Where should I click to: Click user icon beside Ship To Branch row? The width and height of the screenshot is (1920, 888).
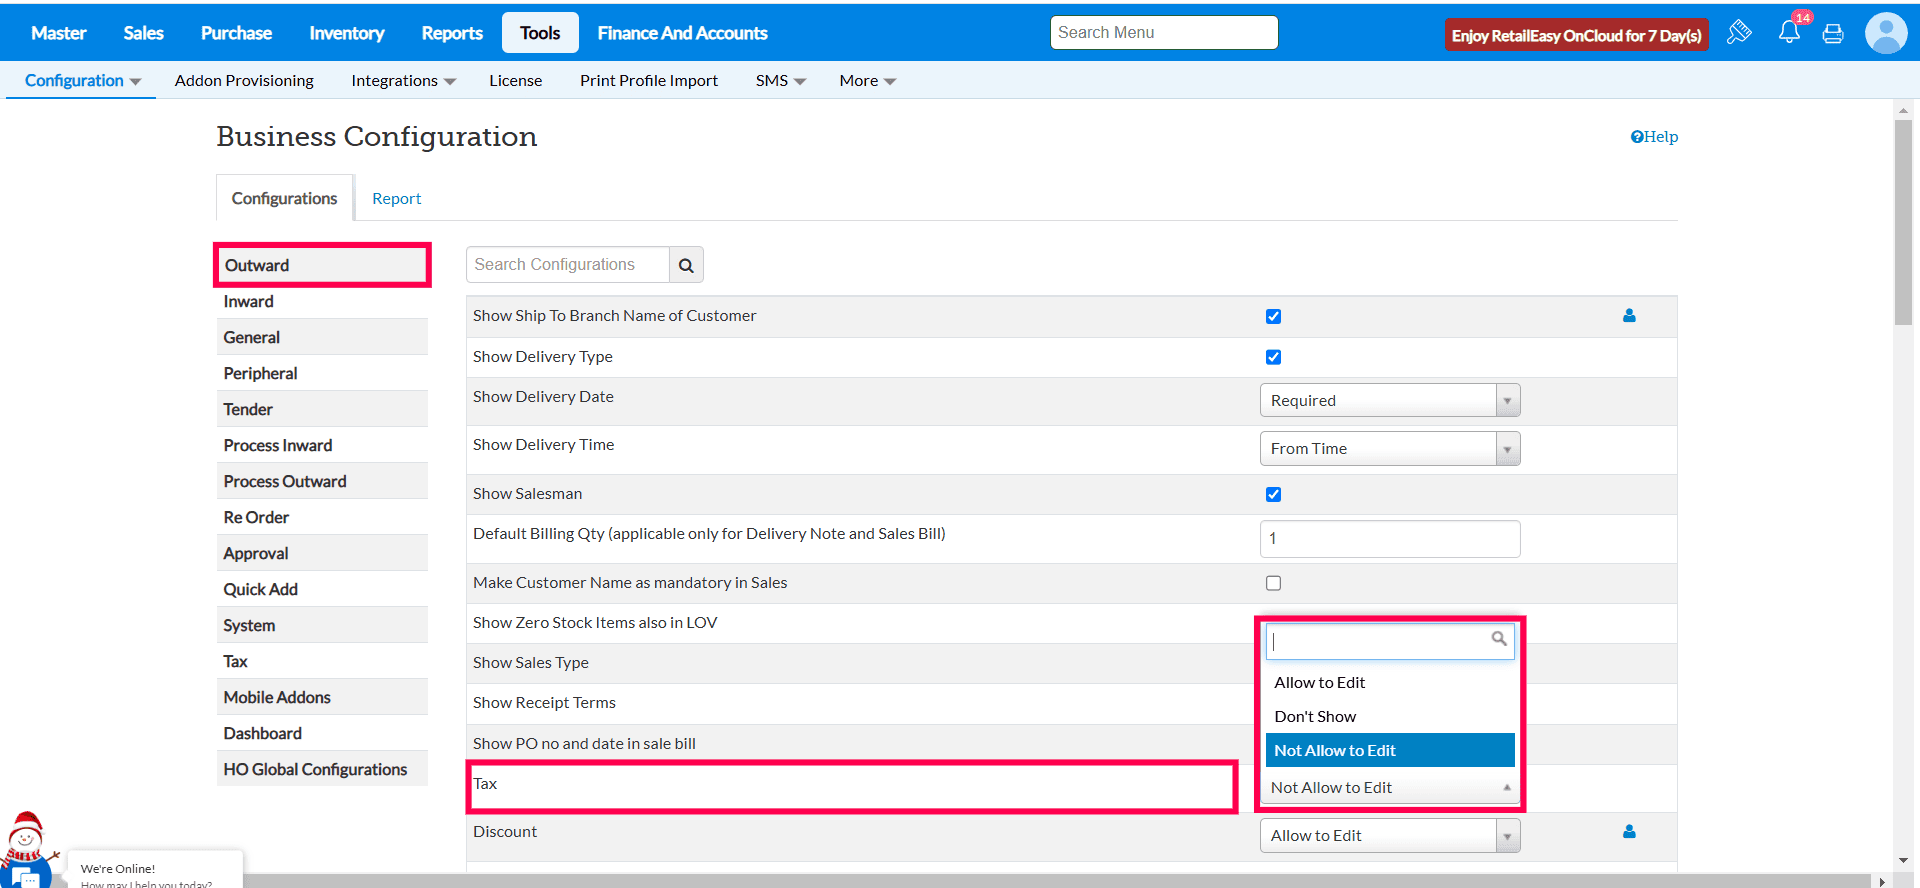click(1629, 316)
